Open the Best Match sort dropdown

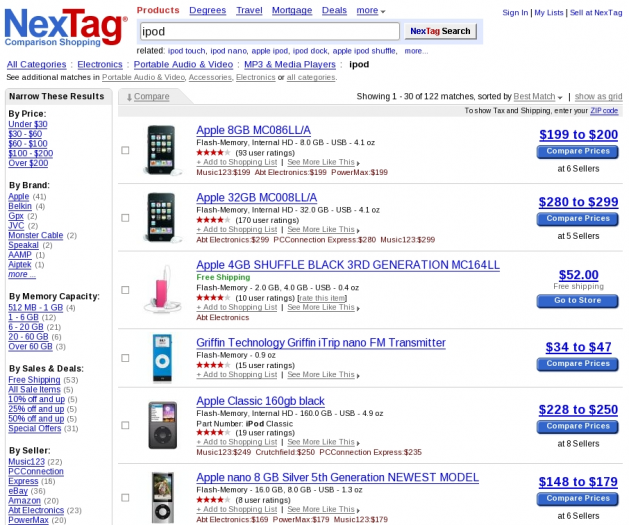[538, 97]
